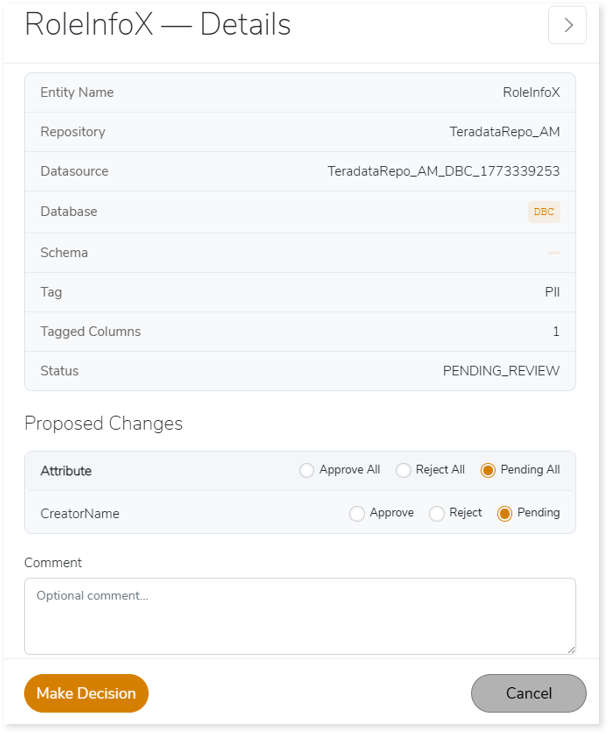Click the RoleInfoX entity name value
This screenshot has height=734, width=609.
click(x=531, y=93)
